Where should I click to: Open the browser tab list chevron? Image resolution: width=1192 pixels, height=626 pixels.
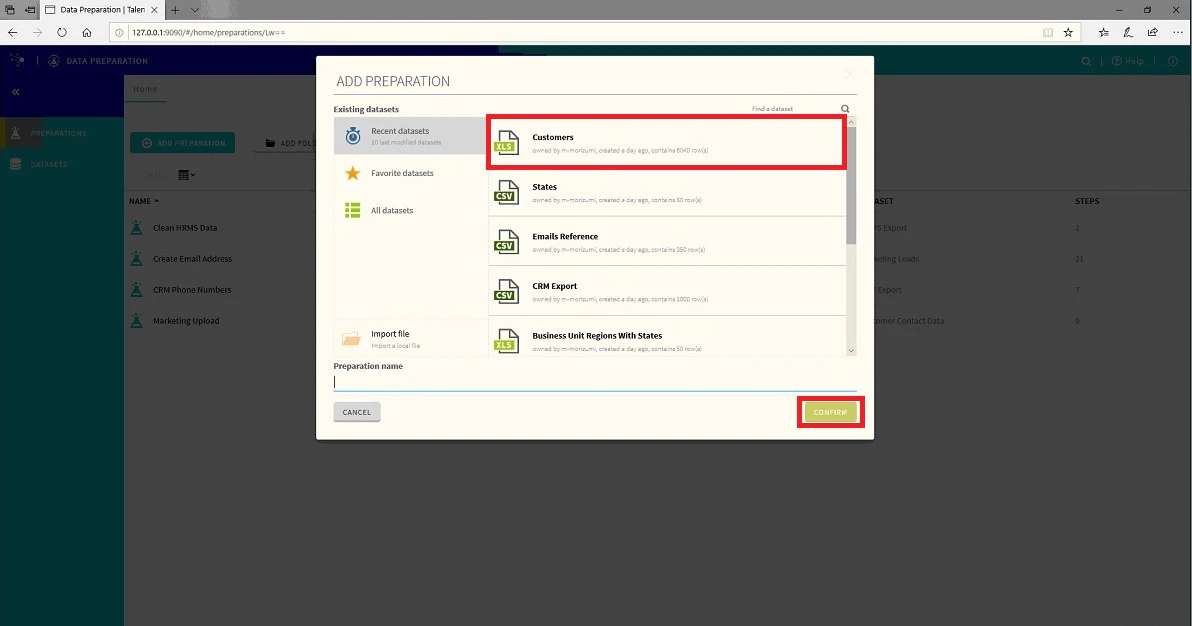point(195,10)
